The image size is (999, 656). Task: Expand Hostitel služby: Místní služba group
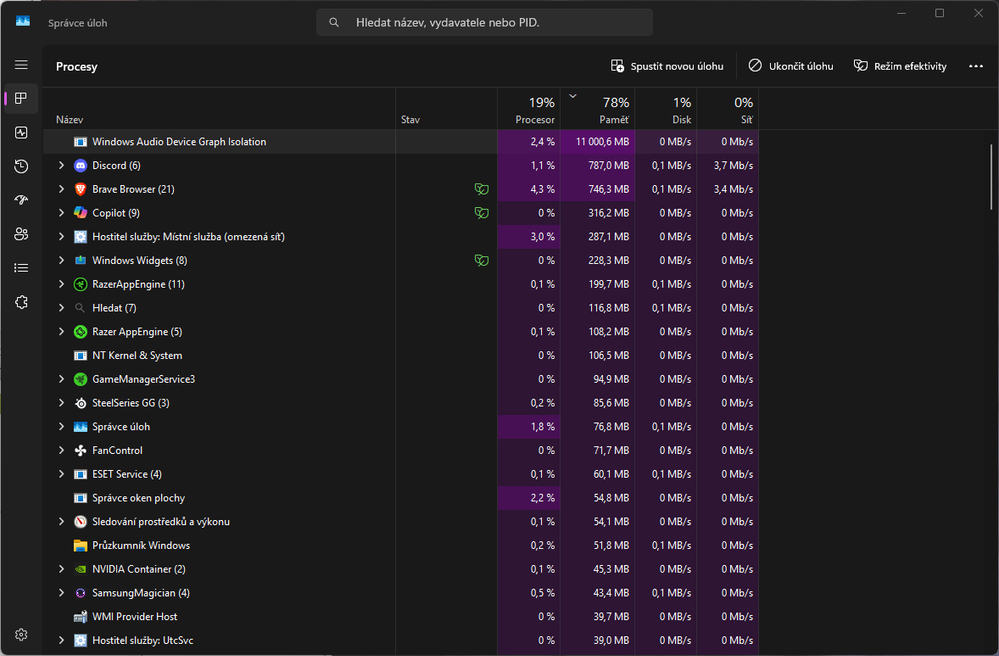point(61,236)
